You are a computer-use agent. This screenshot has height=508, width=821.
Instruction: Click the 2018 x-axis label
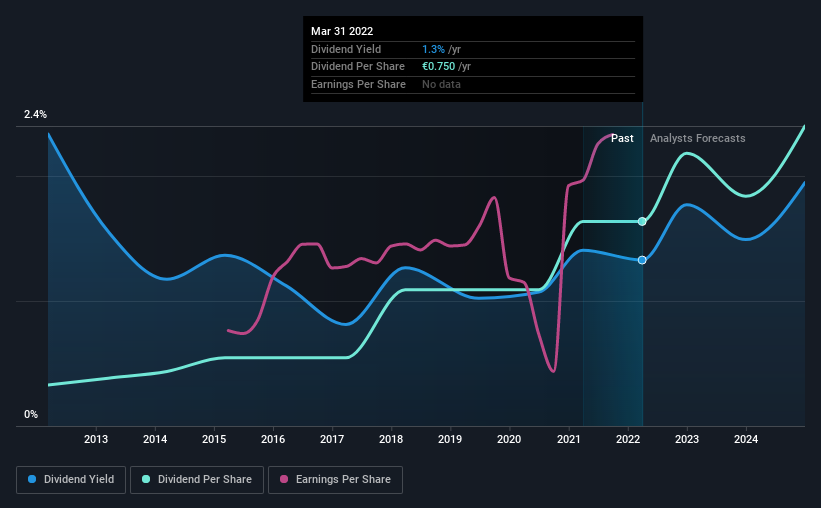coord(391,439)
